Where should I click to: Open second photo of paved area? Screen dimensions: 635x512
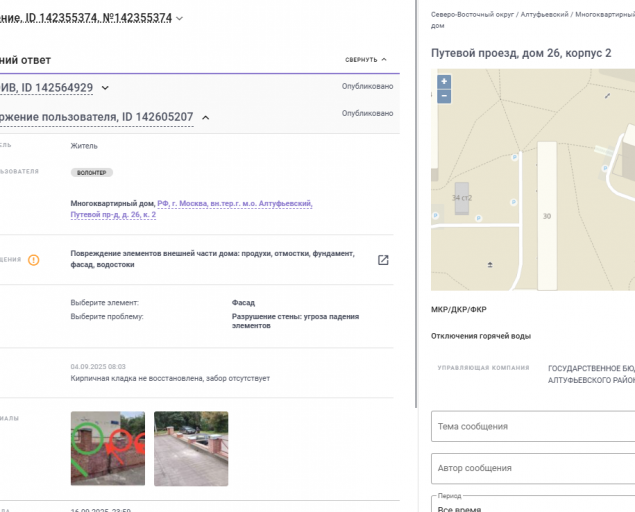click(x=191, y=448)
